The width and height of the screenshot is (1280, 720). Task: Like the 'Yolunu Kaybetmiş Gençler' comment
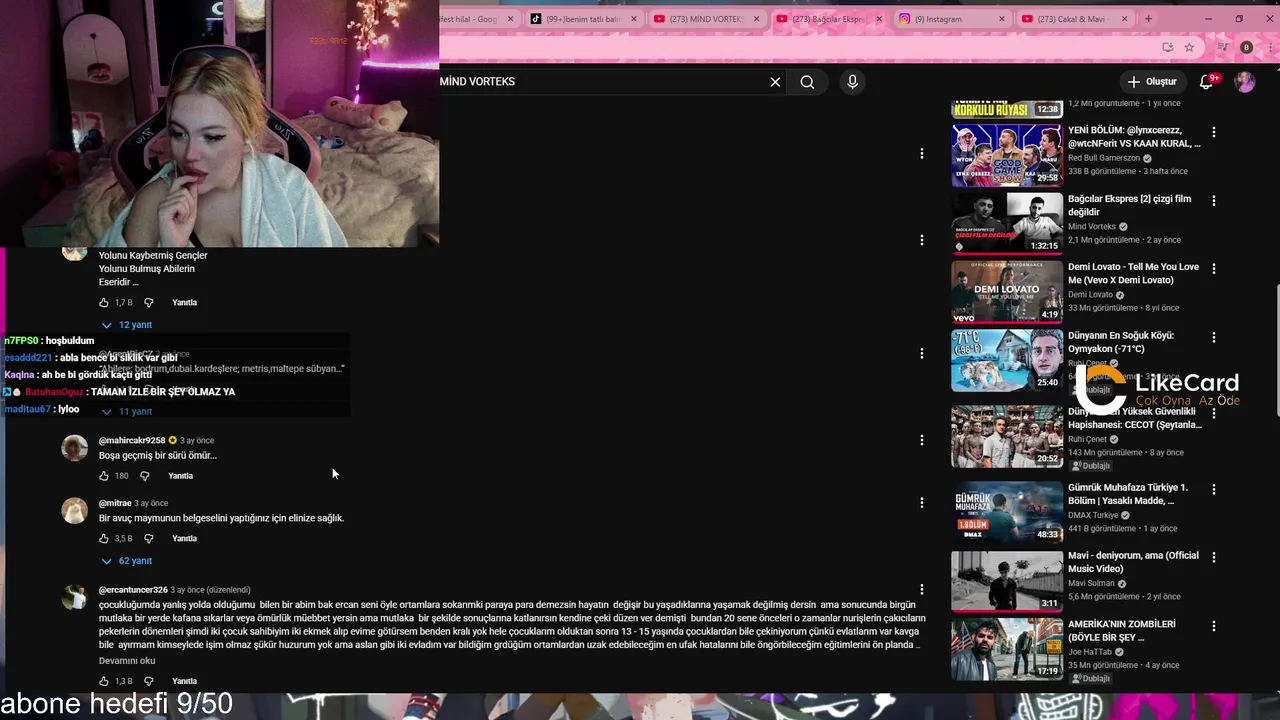click(104, 302)
